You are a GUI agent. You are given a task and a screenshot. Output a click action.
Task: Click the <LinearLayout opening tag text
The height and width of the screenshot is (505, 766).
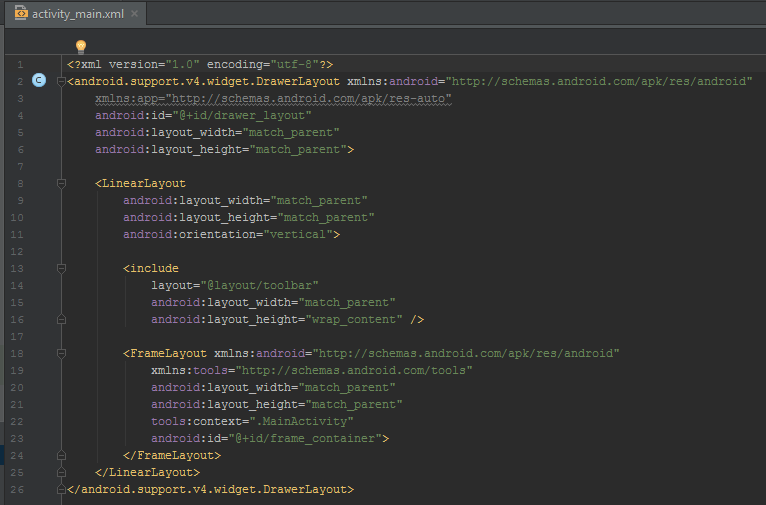[141, 184]
